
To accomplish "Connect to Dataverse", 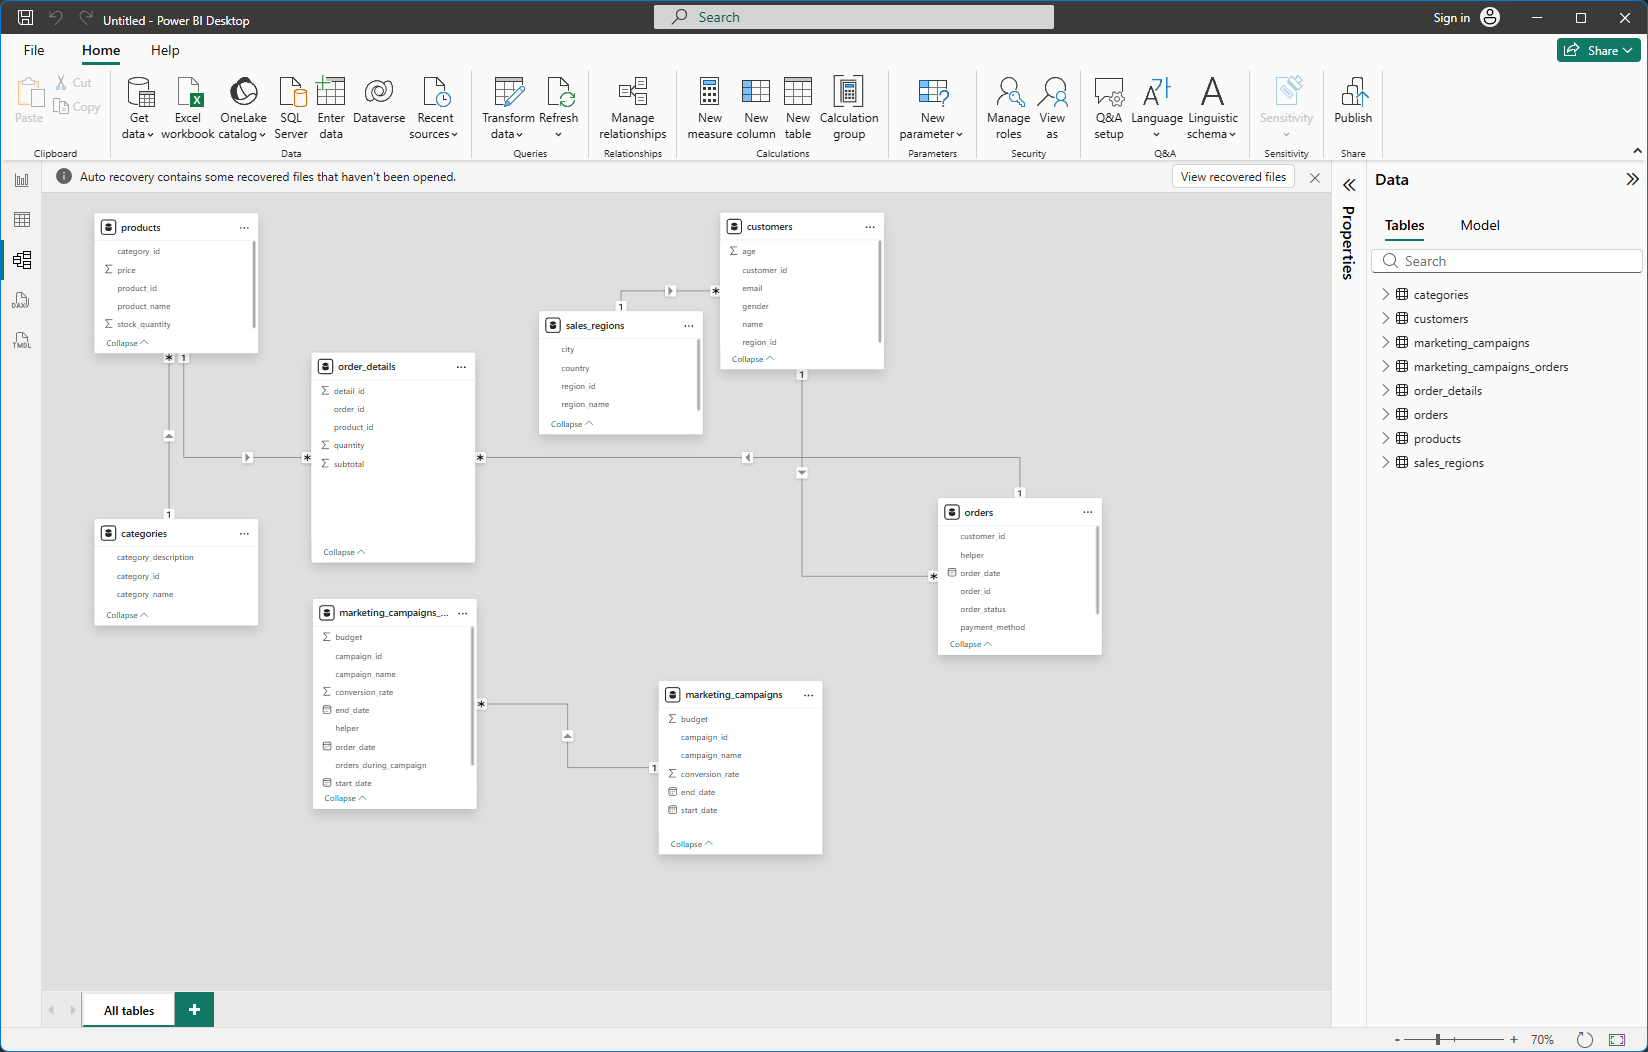I will (379, 100).
